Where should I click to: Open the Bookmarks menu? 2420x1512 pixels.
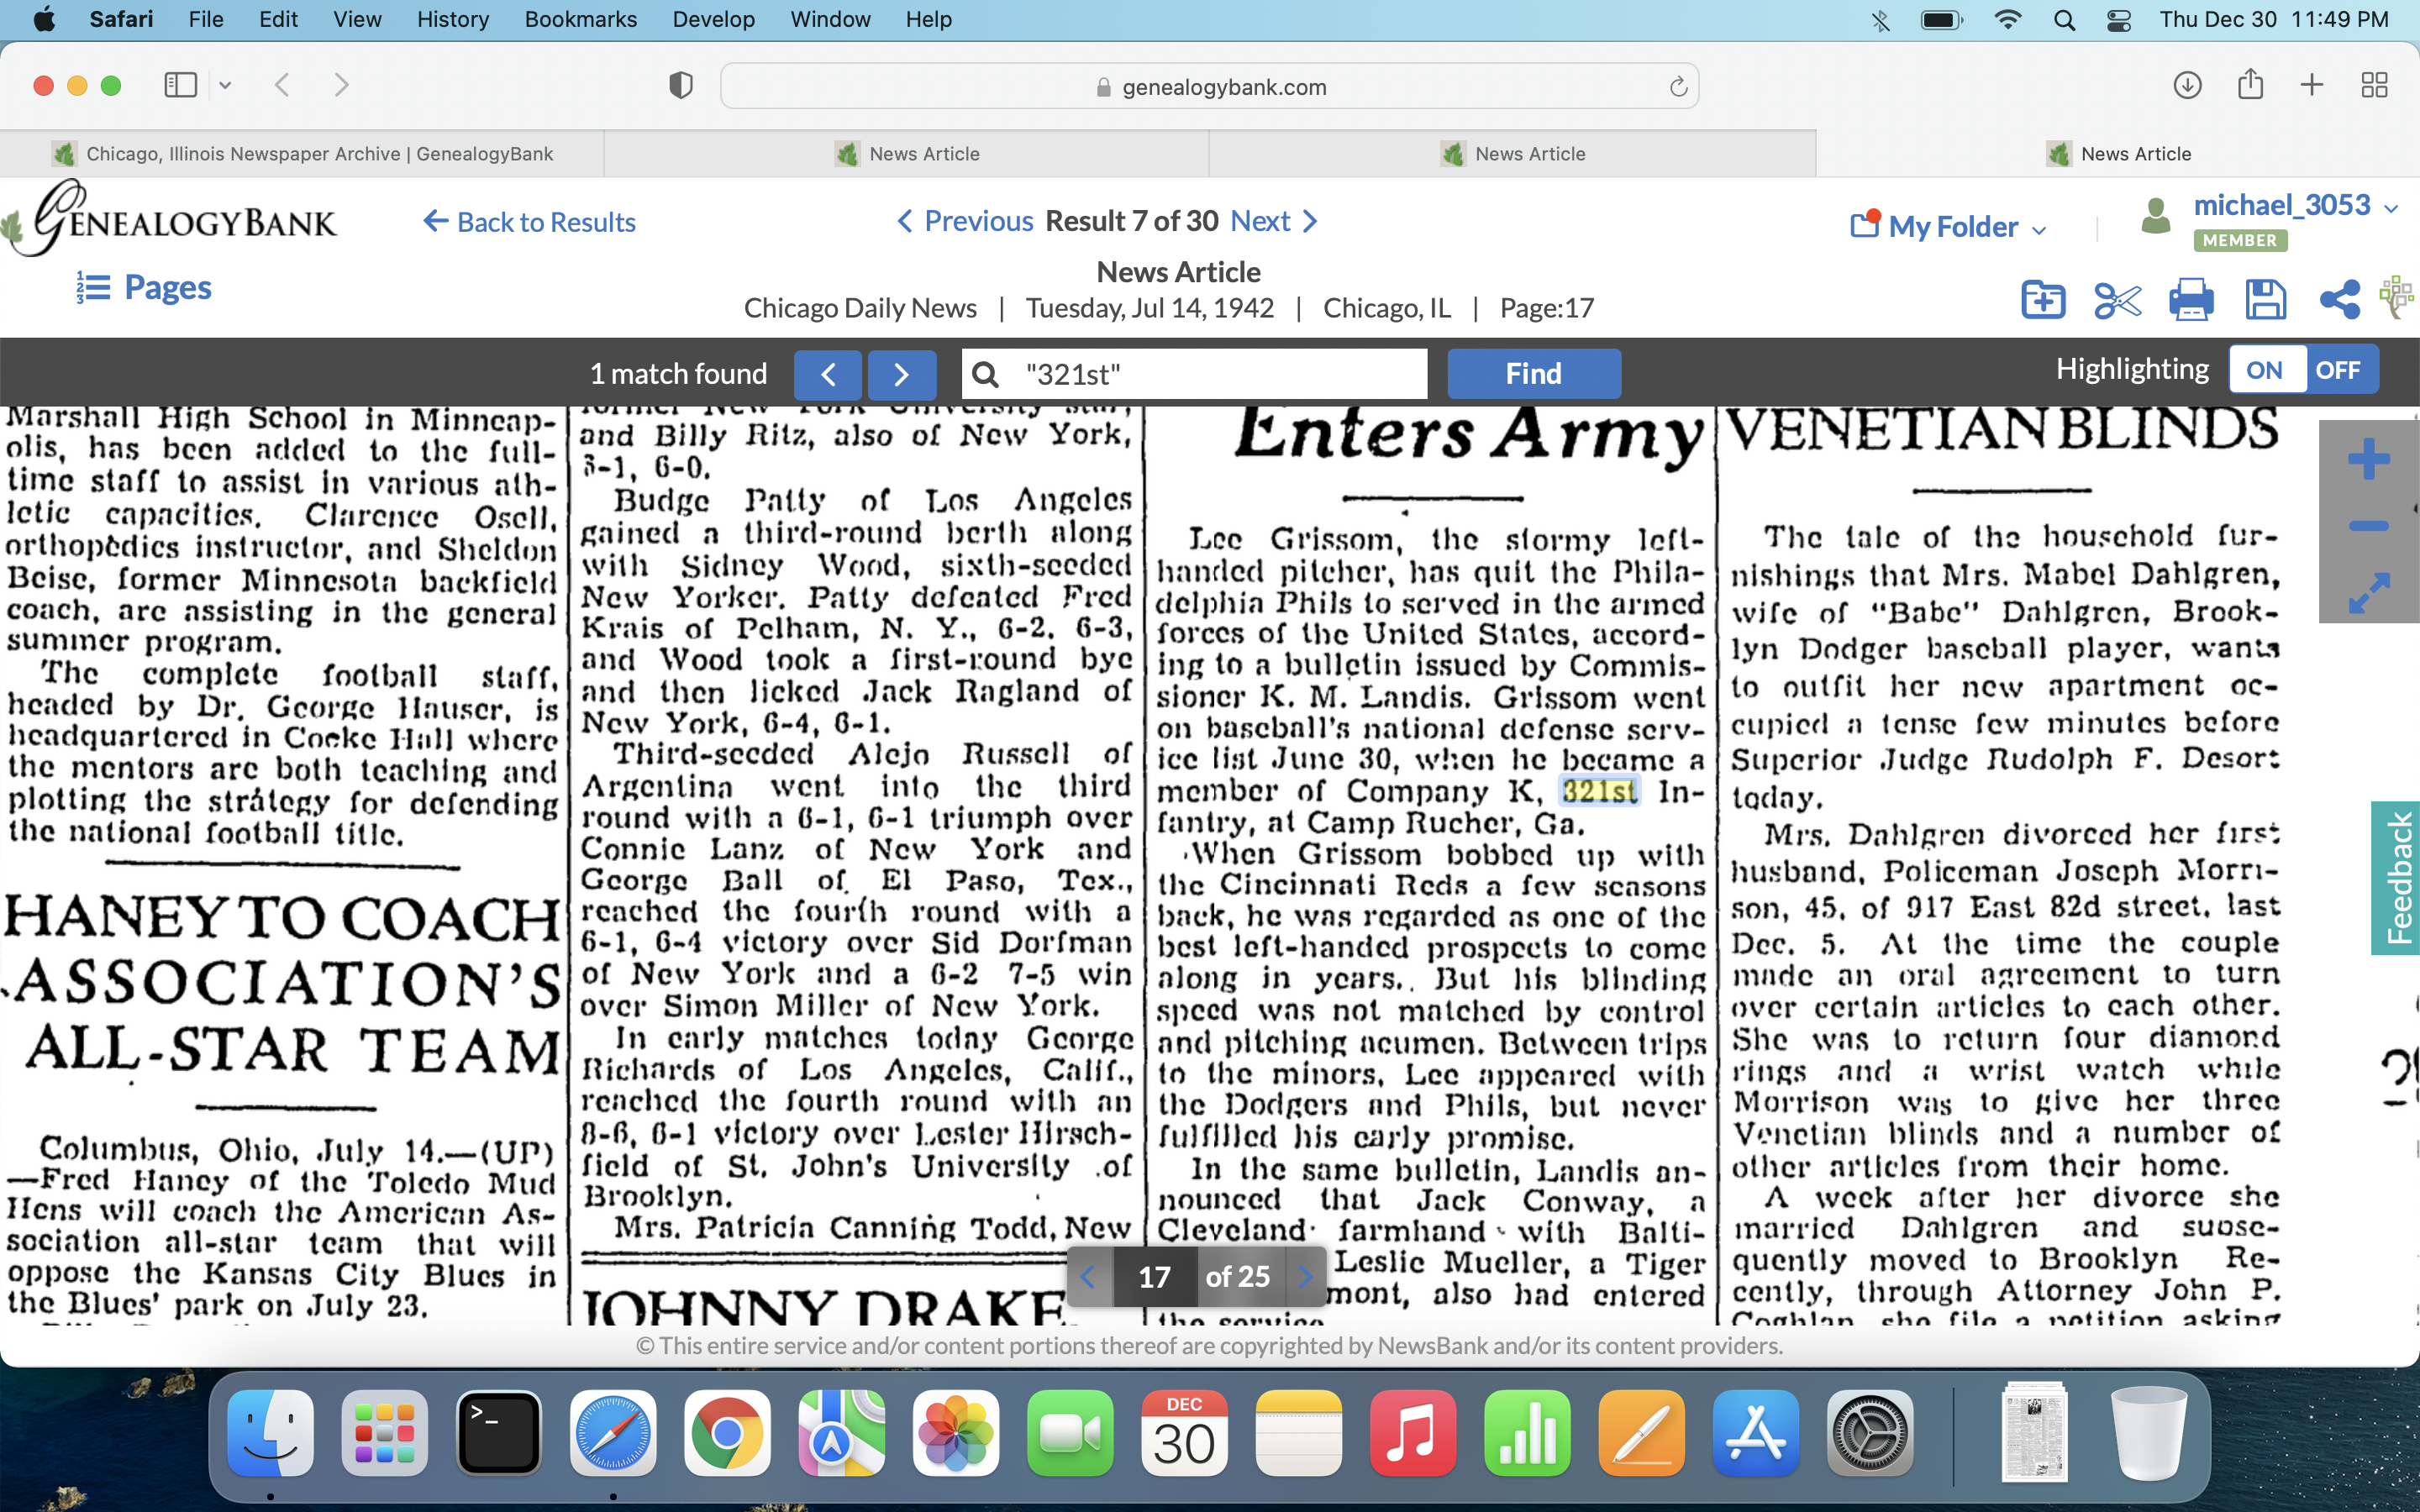pyautogui.click(x=580, y=19)
